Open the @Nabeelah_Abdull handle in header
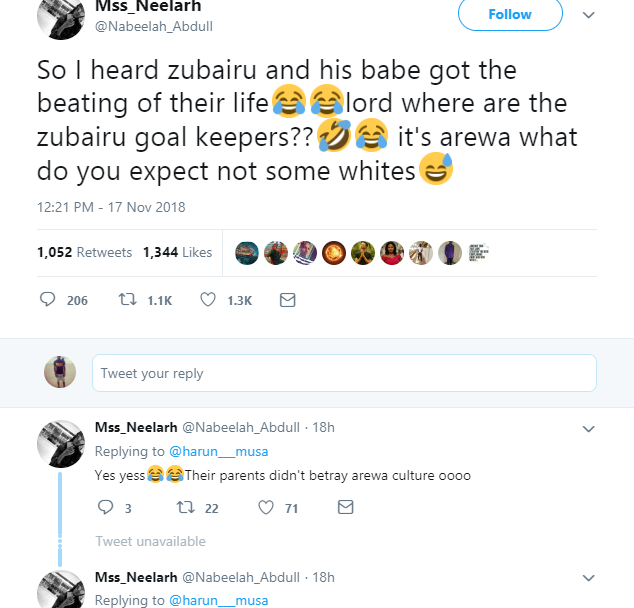634x608 pixels. [153, 26]
